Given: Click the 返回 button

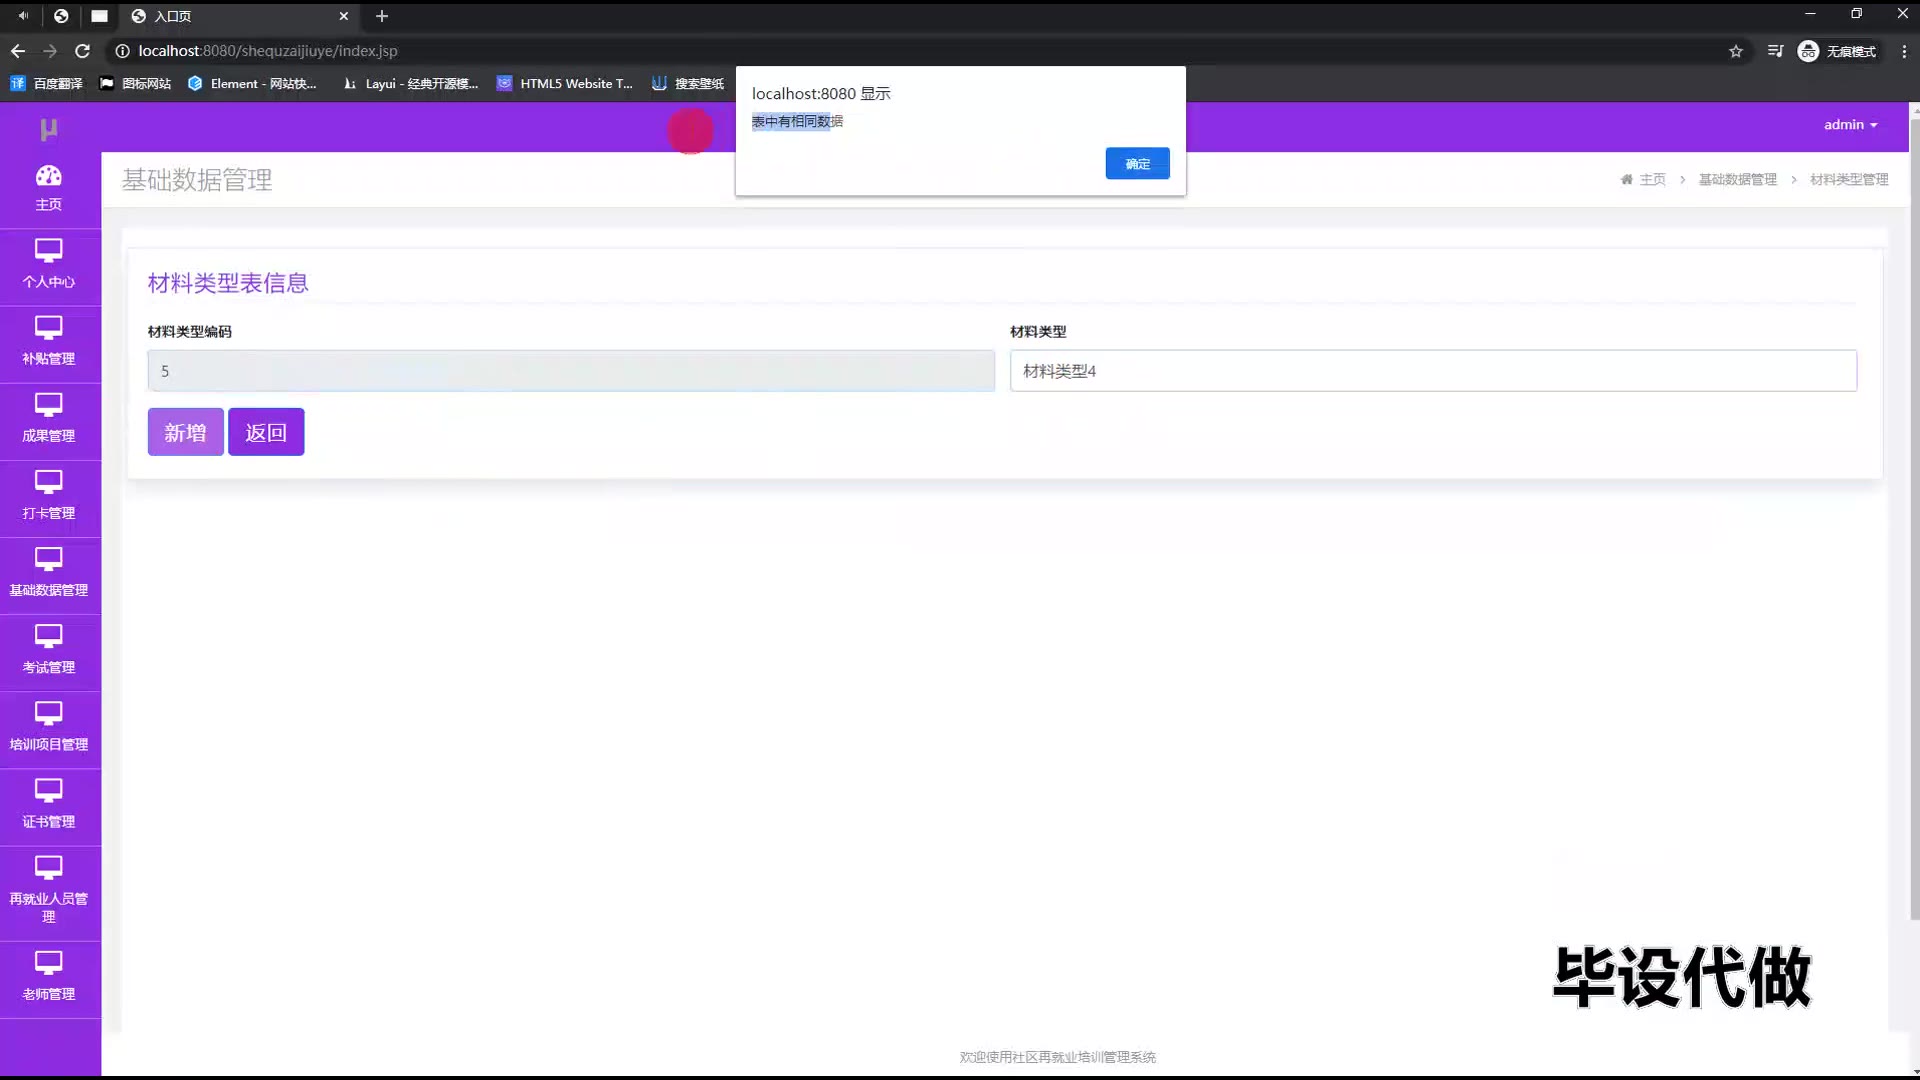Looking at the screenshot, I should 266,432.
